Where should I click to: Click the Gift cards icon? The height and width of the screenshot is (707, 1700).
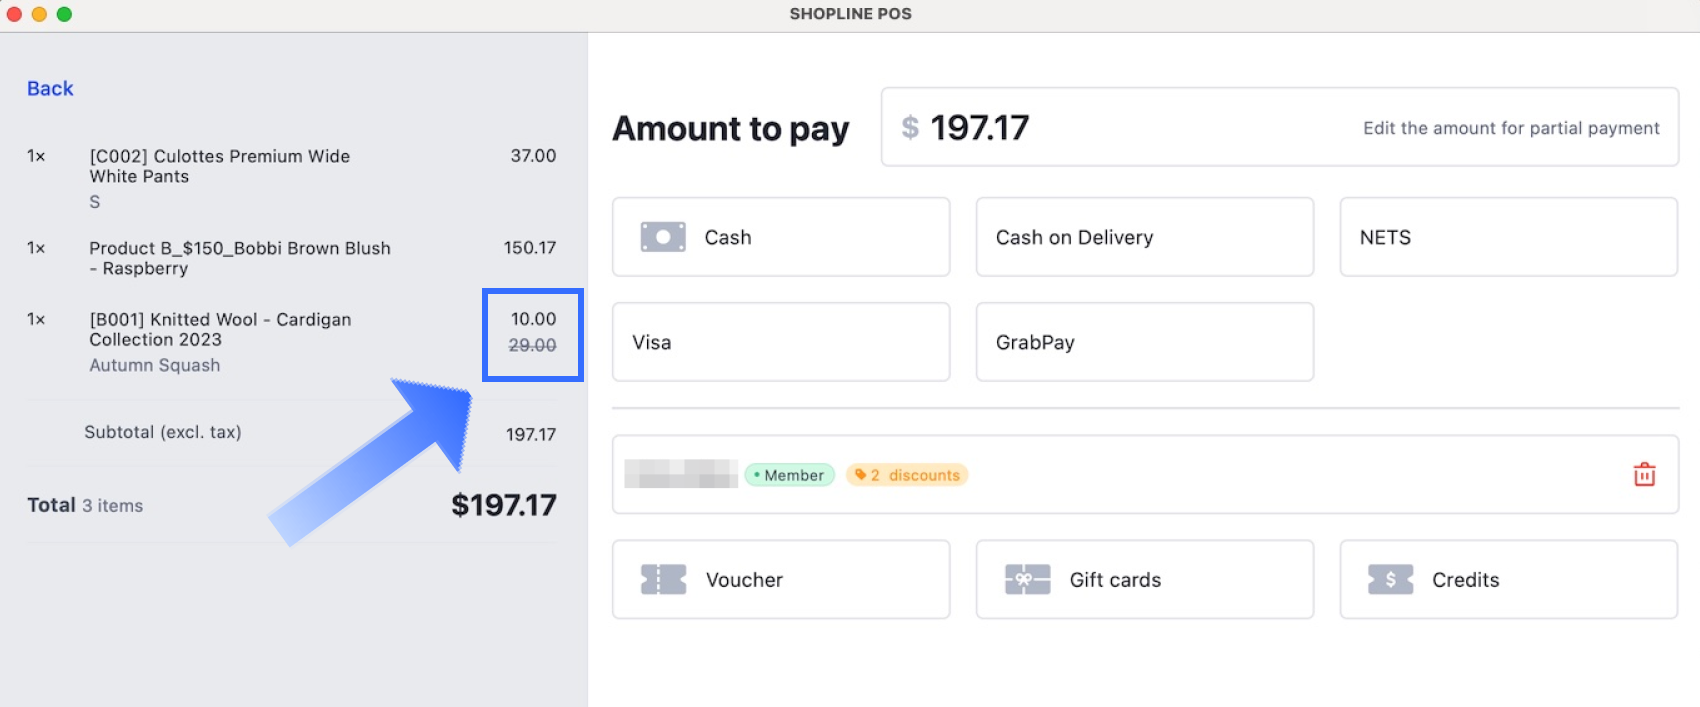[1027, 580]
